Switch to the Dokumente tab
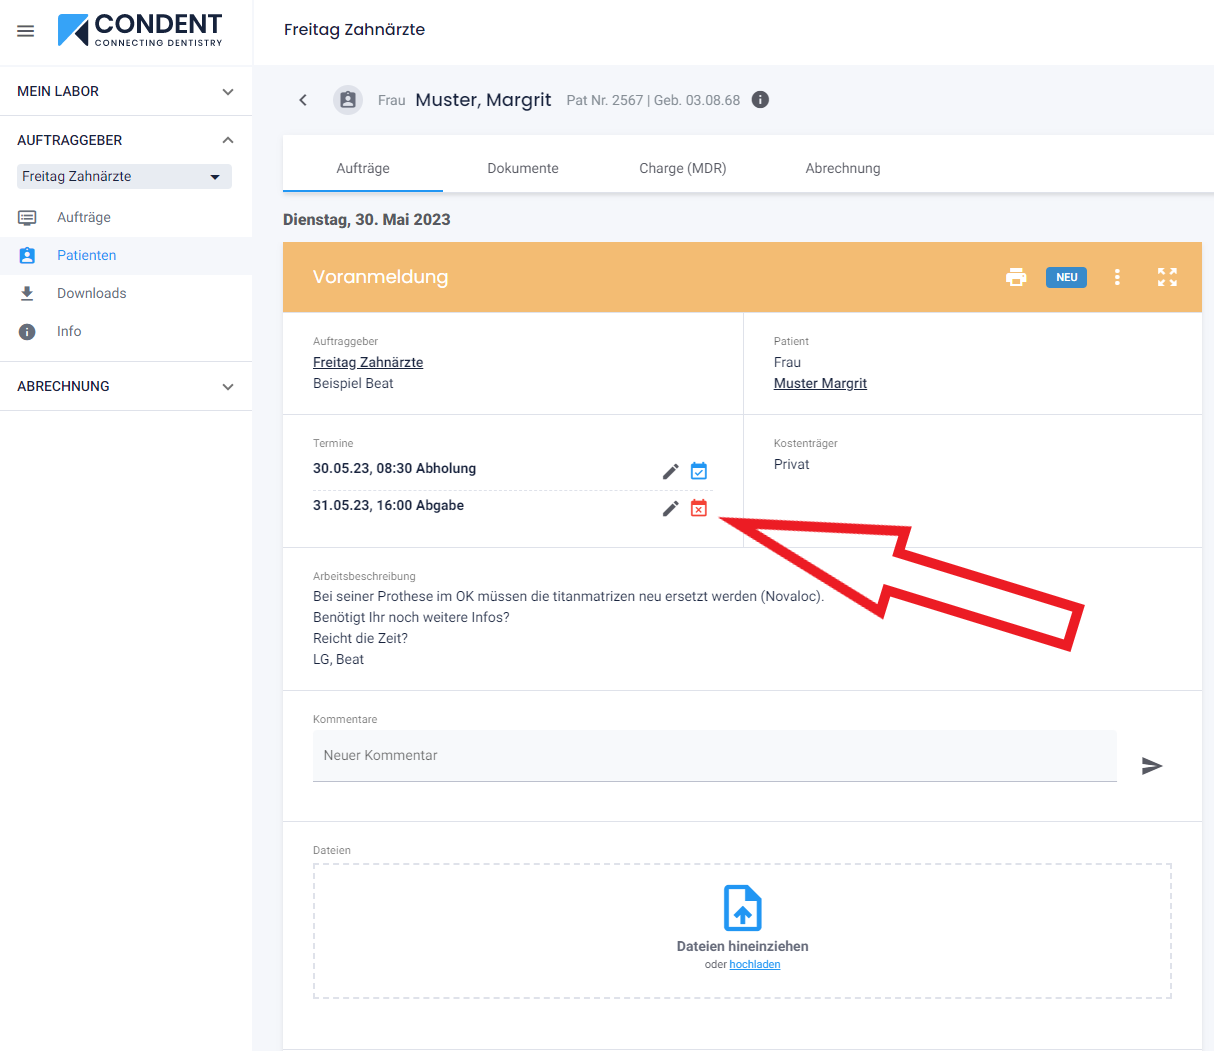The height and width of the screenshot is (1051, 1214). coord(523,168)
